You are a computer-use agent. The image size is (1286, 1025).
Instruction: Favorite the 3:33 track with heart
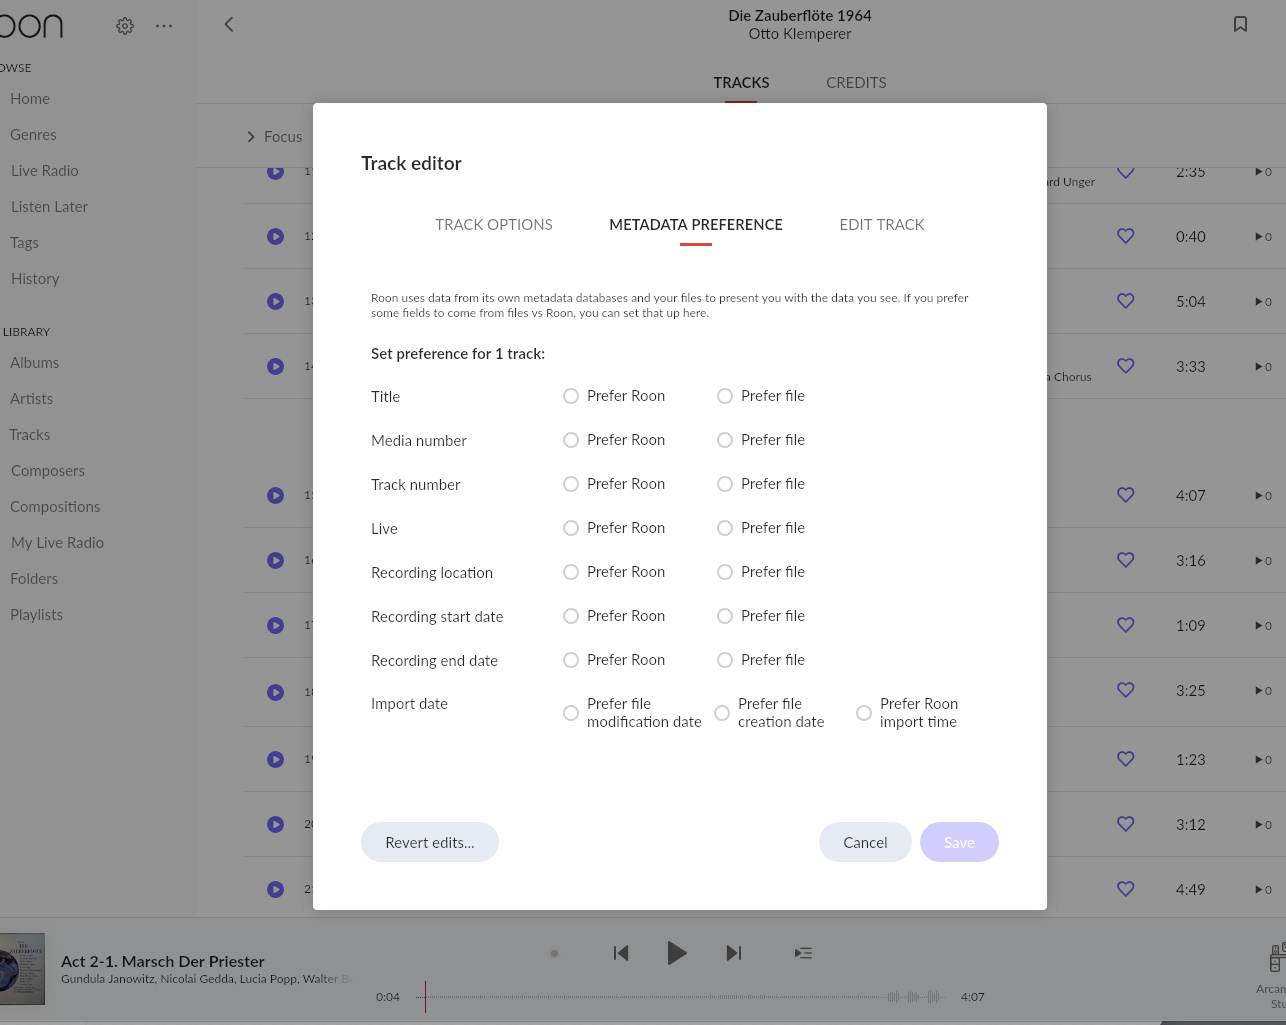pyautogui.click(x=1126, y=366)
